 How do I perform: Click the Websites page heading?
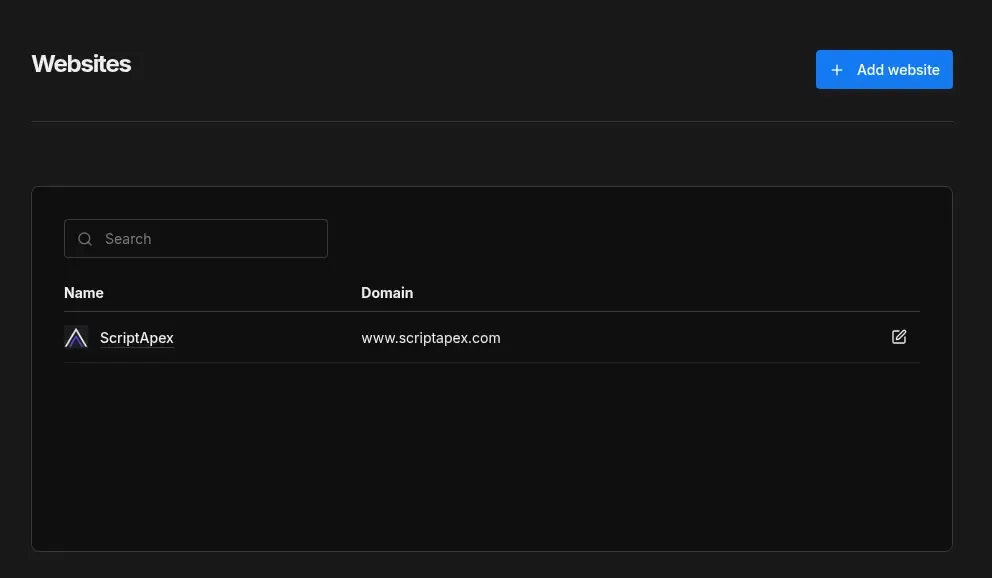coord(81,63)
